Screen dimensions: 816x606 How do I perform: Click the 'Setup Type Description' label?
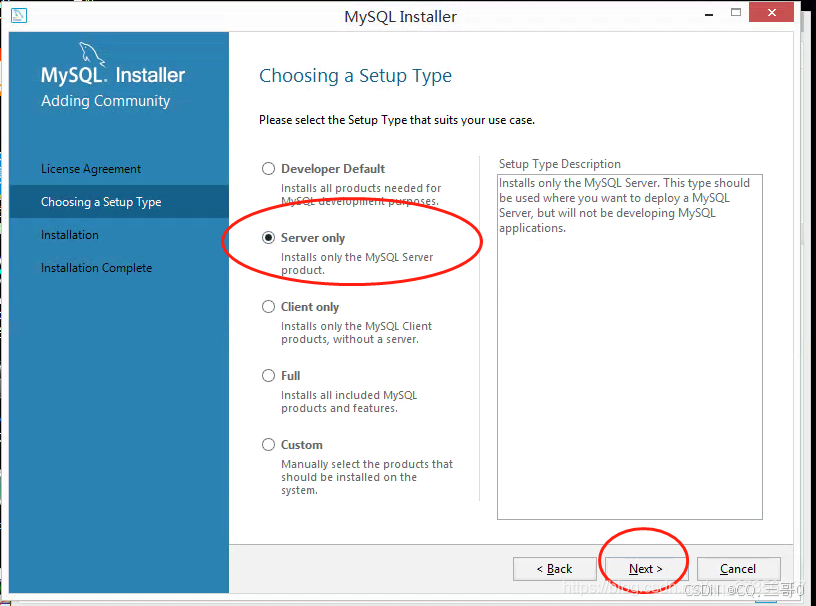[x=559, y=164]
